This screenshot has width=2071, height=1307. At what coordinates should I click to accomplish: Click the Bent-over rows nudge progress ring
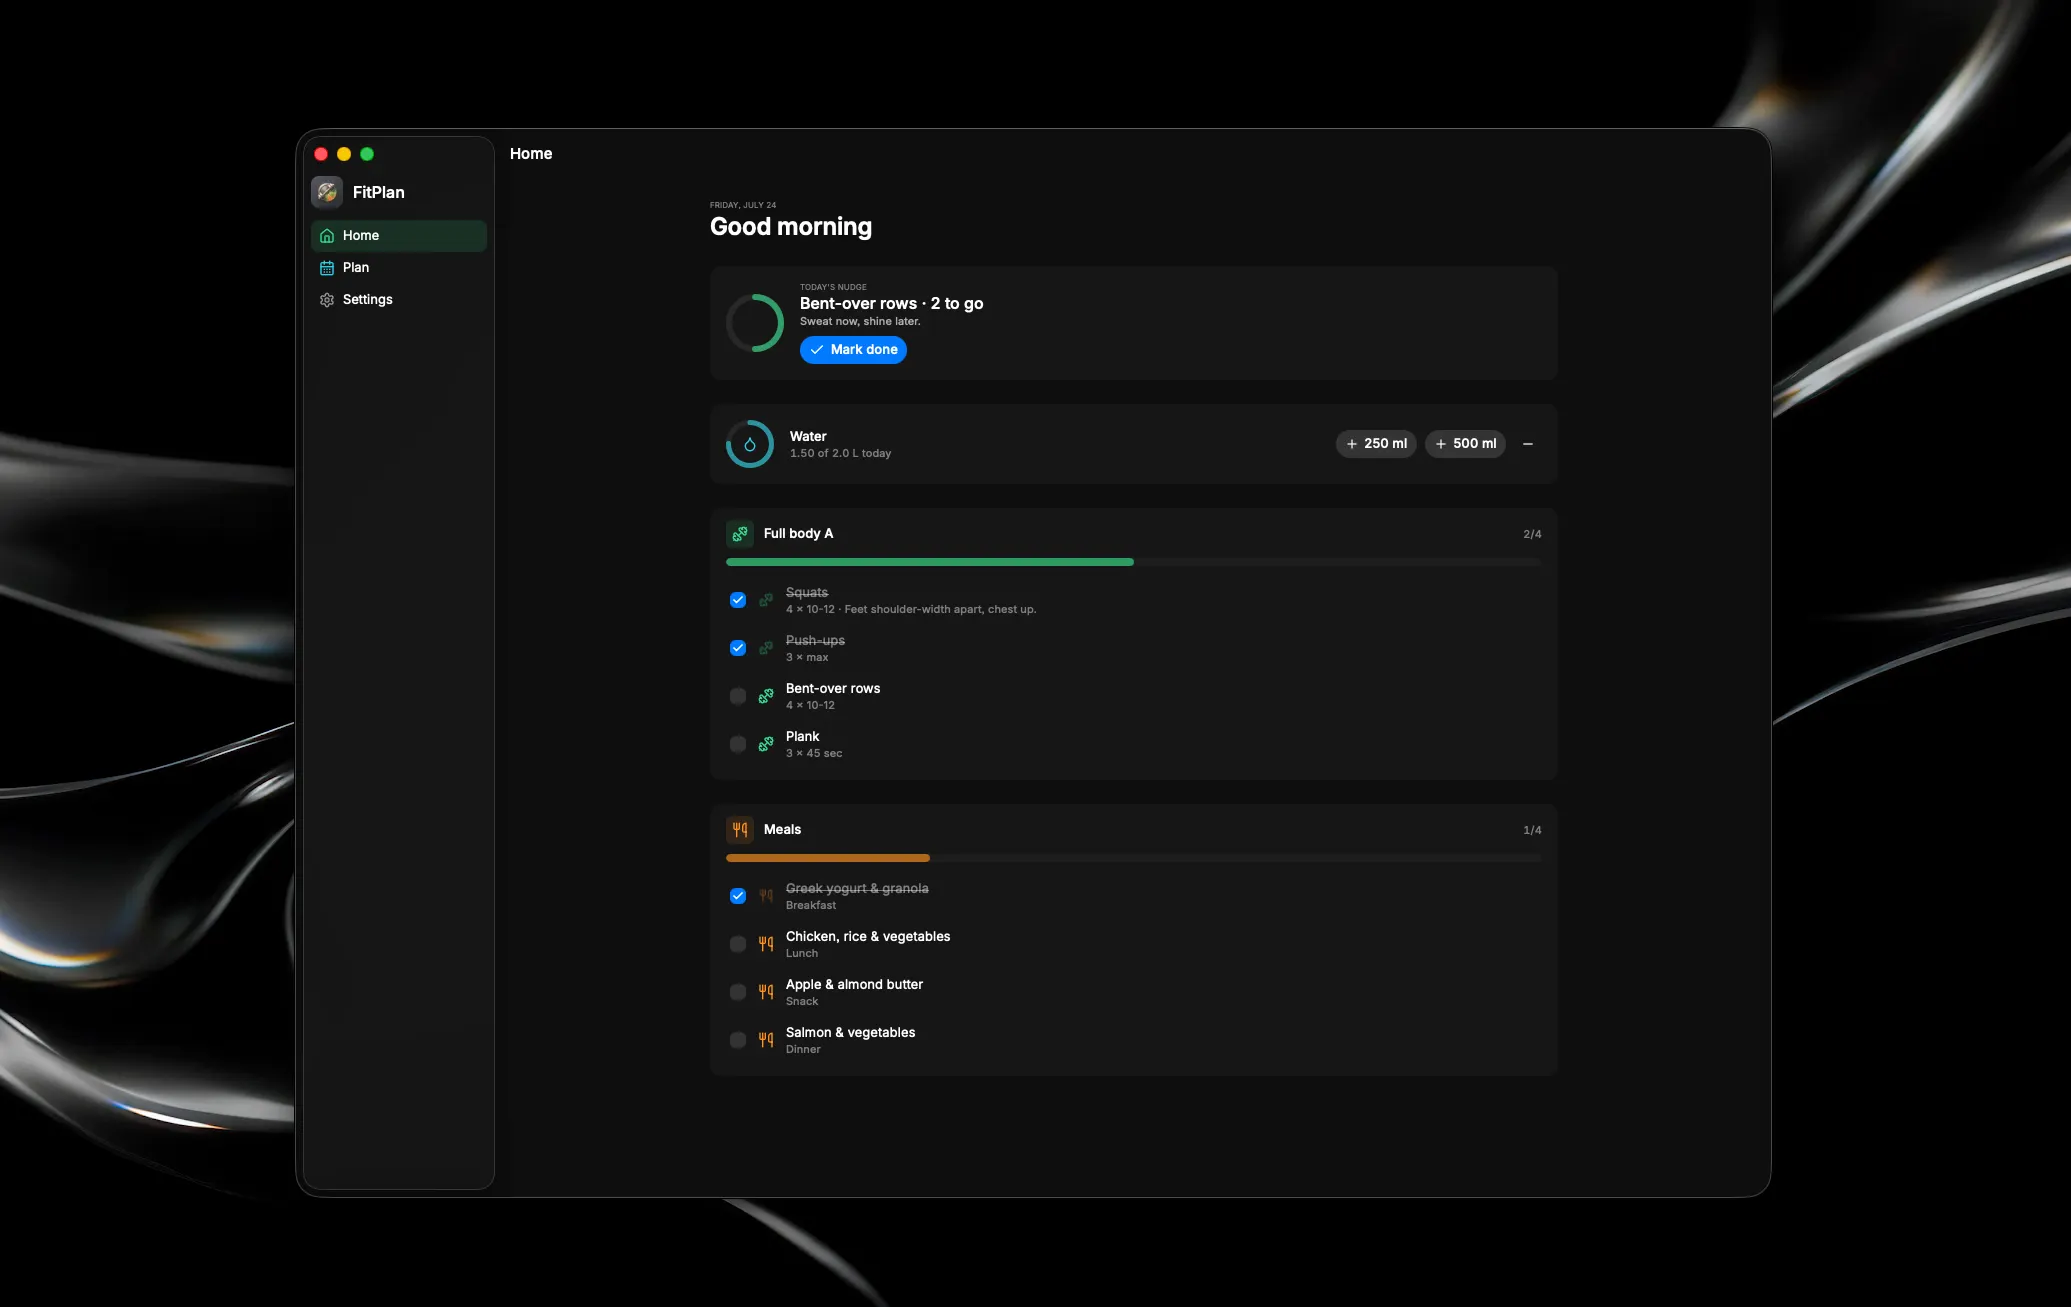coord(755,323)
